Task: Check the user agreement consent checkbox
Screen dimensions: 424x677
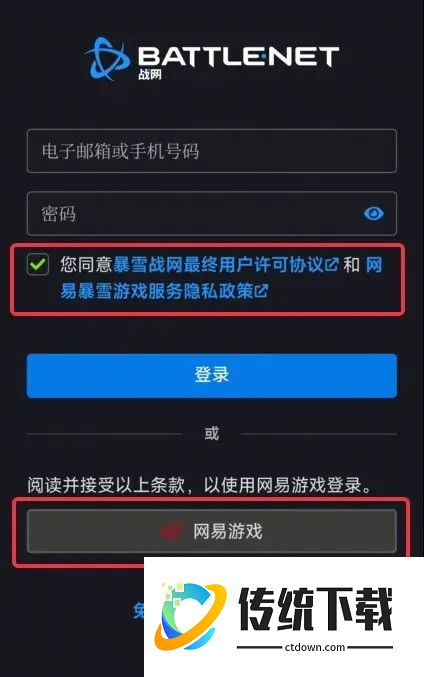Action: tap(38, 264)
